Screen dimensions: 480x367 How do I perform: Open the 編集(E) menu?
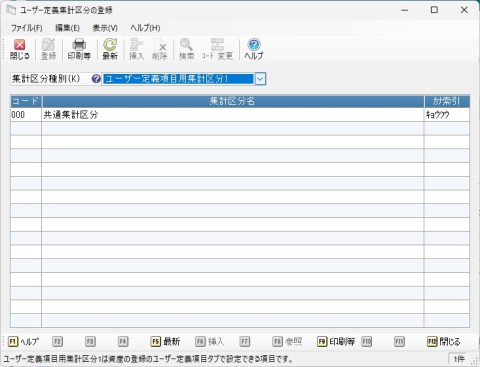[67, 28]
